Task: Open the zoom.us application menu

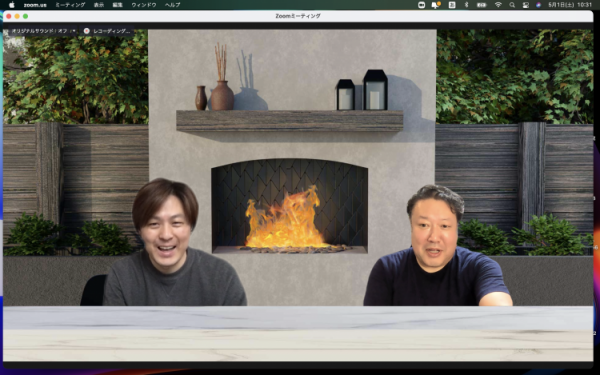Action: tap(35, 5)
